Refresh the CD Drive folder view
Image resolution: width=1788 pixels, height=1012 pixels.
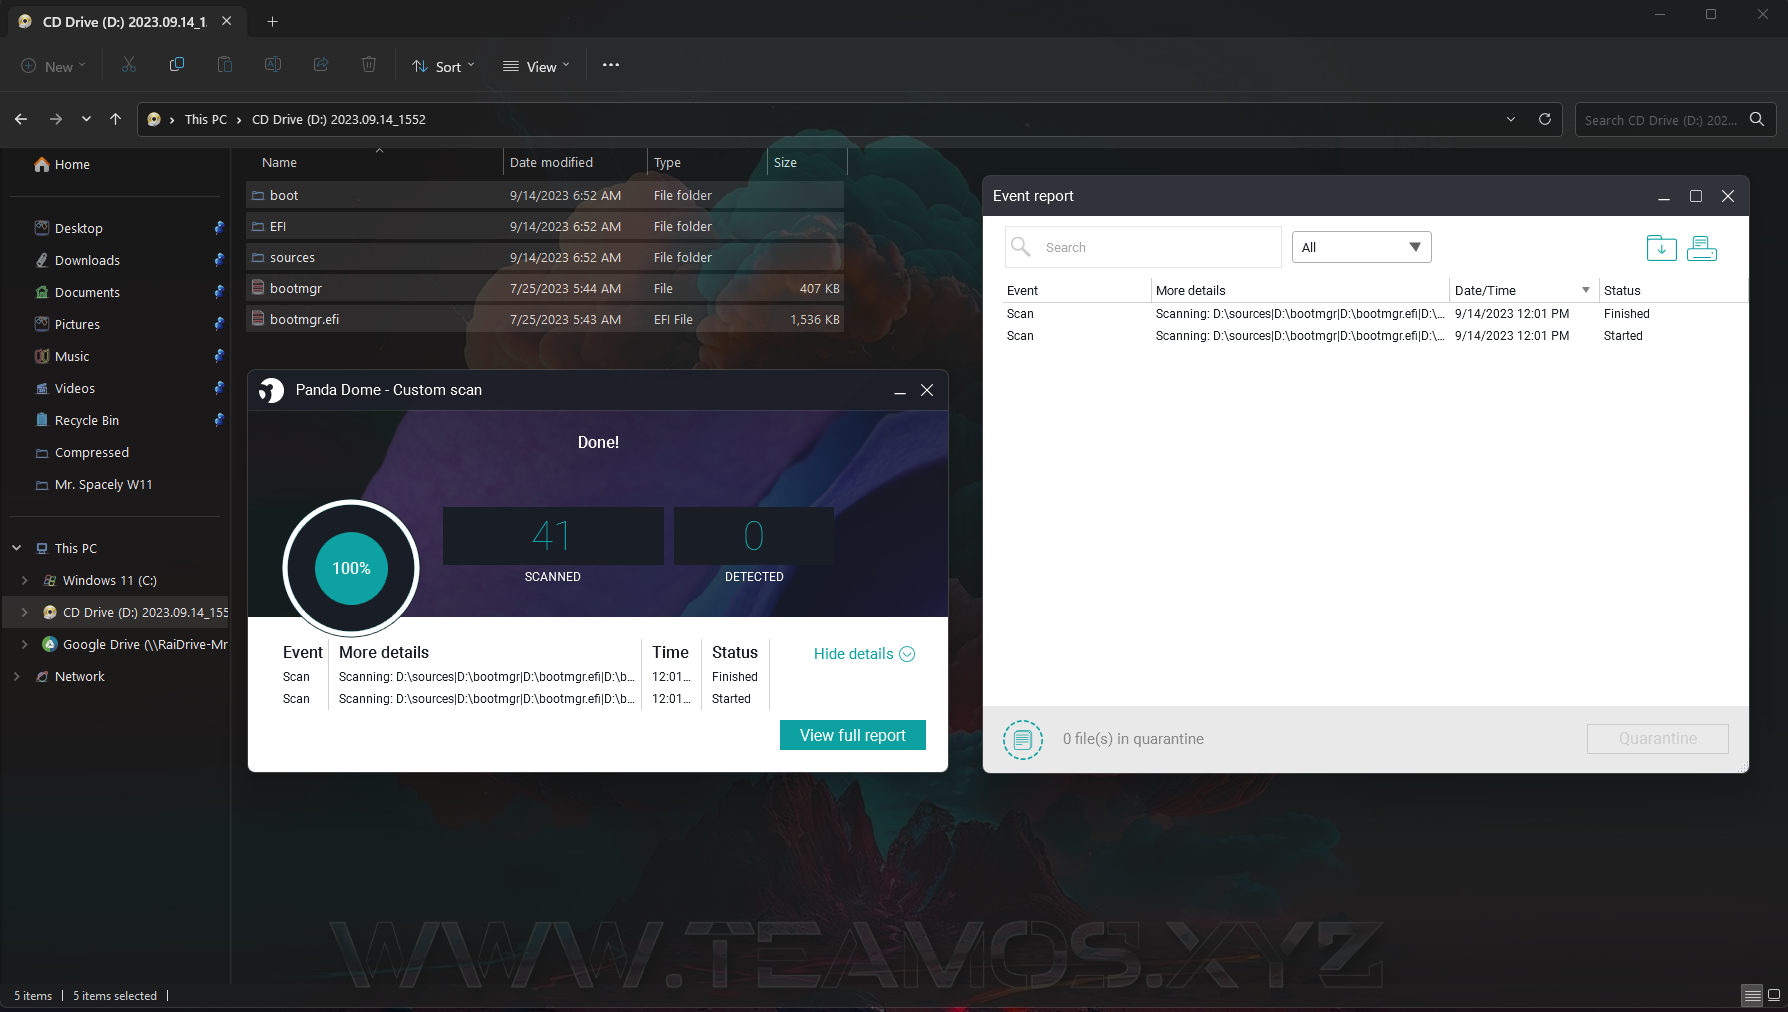(x=1544, y=119)
